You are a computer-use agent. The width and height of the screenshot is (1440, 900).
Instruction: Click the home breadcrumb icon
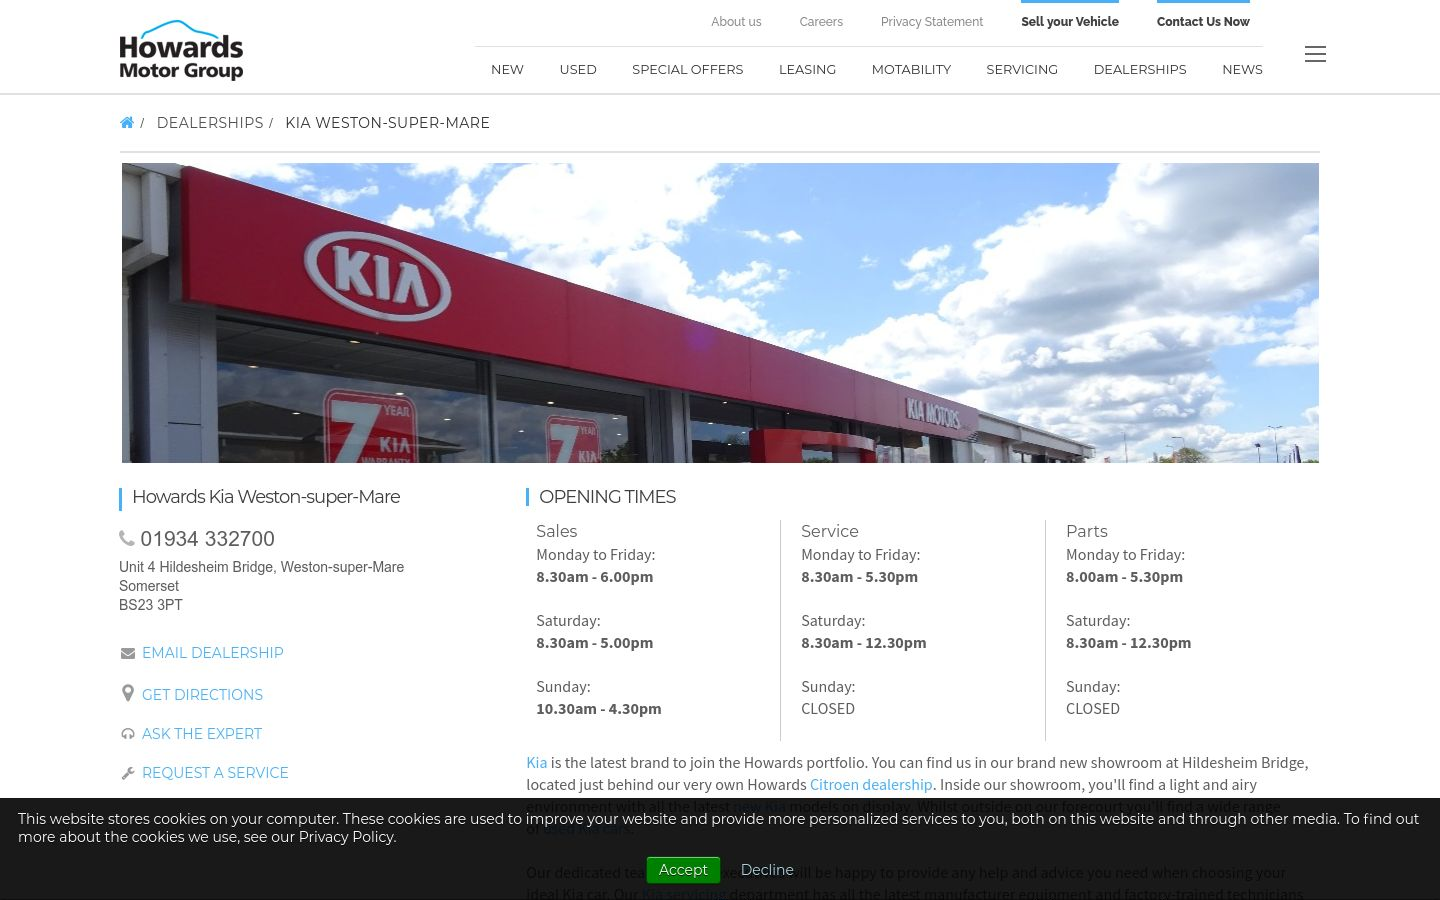(126, 123)
